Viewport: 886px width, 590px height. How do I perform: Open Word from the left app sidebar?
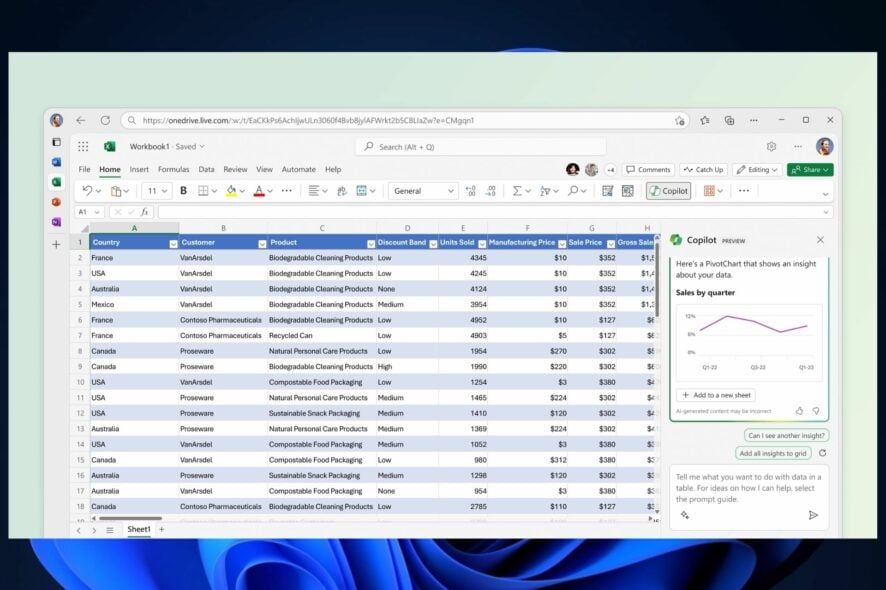coord(56,162)
